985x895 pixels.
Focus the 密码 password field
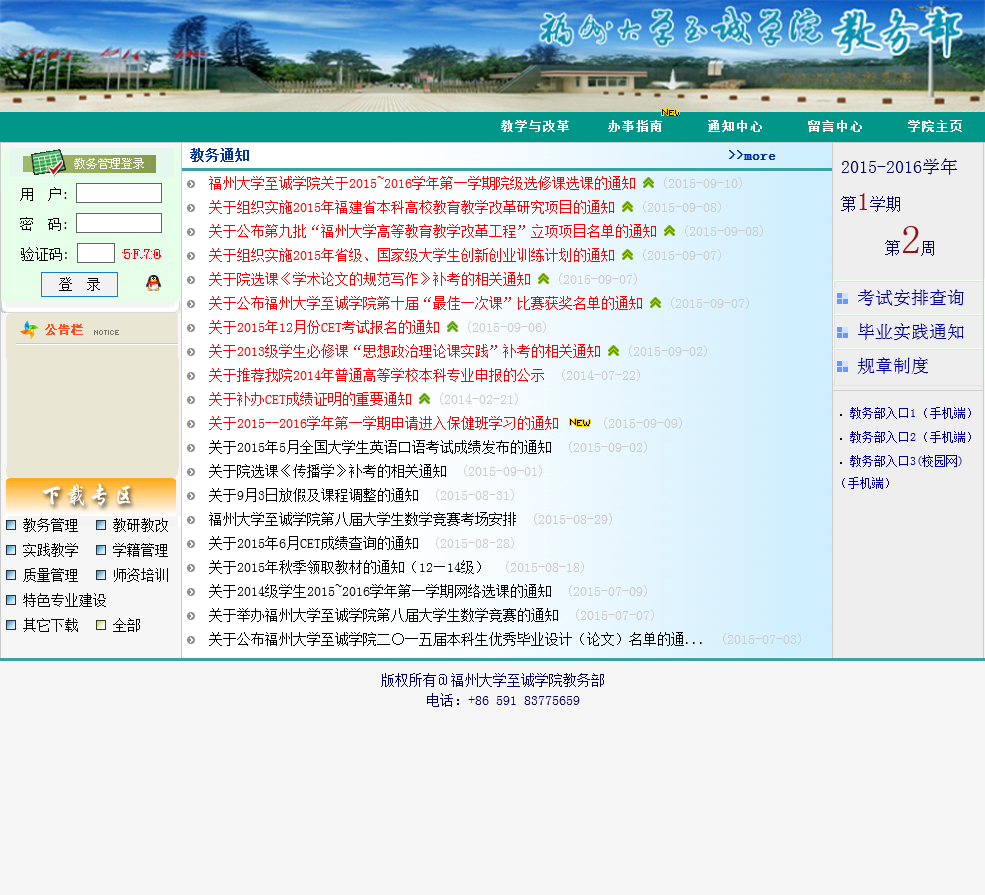(x=119, y=223)
